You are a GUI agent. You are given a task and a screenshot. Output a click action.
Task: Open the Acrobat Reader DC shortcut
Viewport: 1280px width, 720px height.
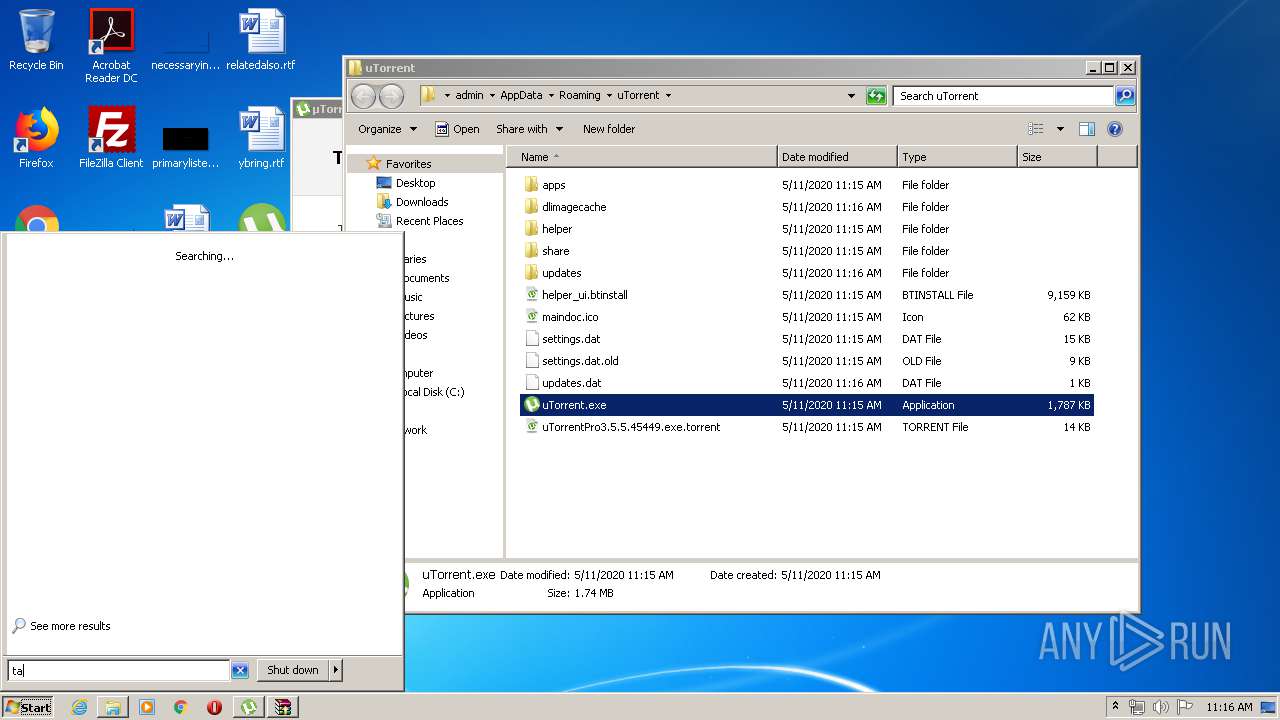pos(111,45)
